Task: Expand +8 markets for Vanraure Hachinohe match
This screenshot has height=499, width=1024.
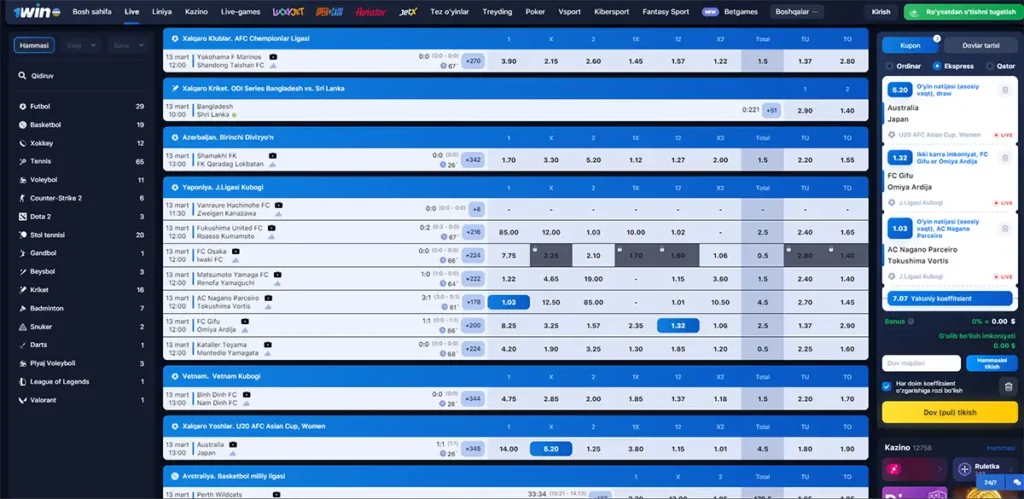Action: coord(476,209)
